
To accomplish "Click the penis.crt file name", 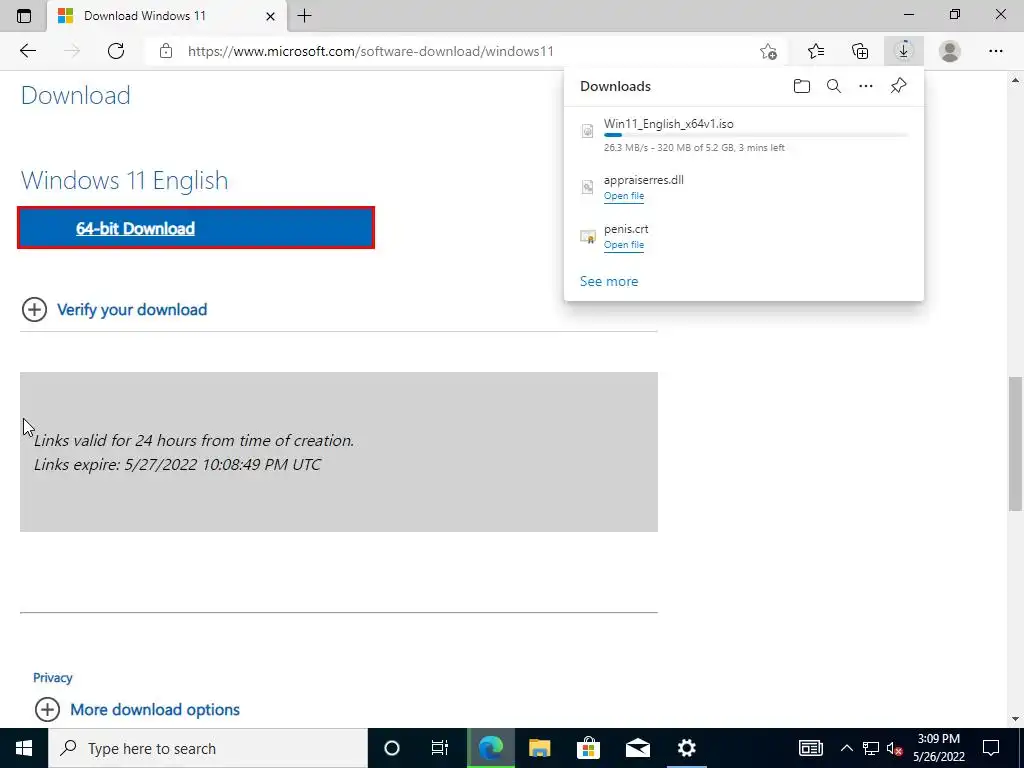I will click(x=626, y=229).
